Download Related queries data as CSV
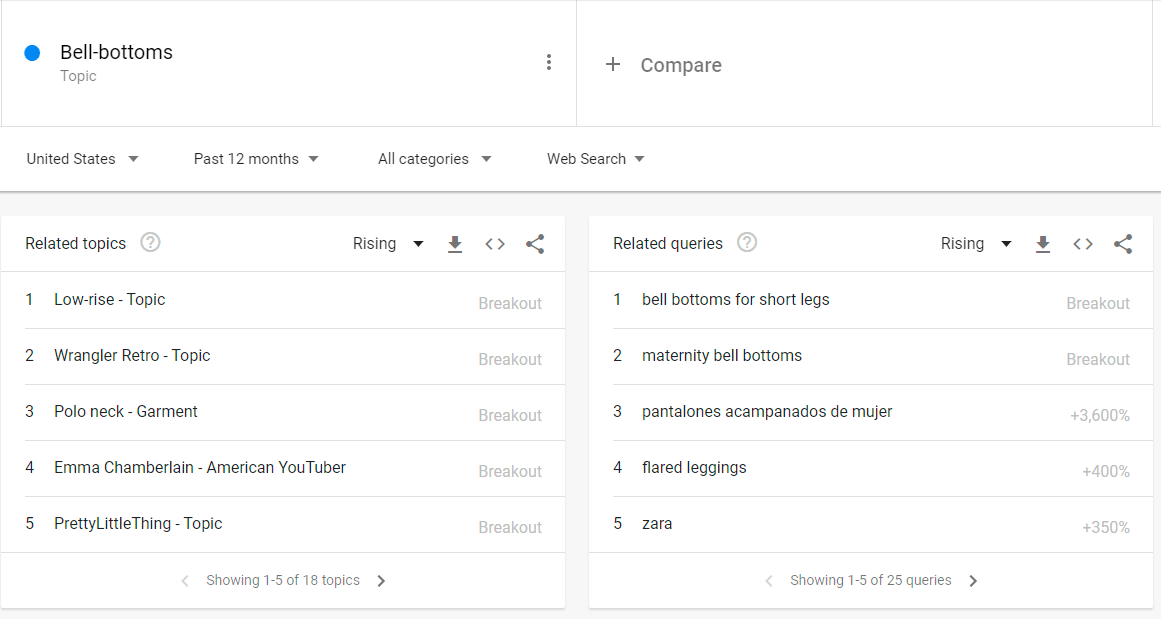The height and width of the screenshot is (619, 1161). pos(1043,244)
